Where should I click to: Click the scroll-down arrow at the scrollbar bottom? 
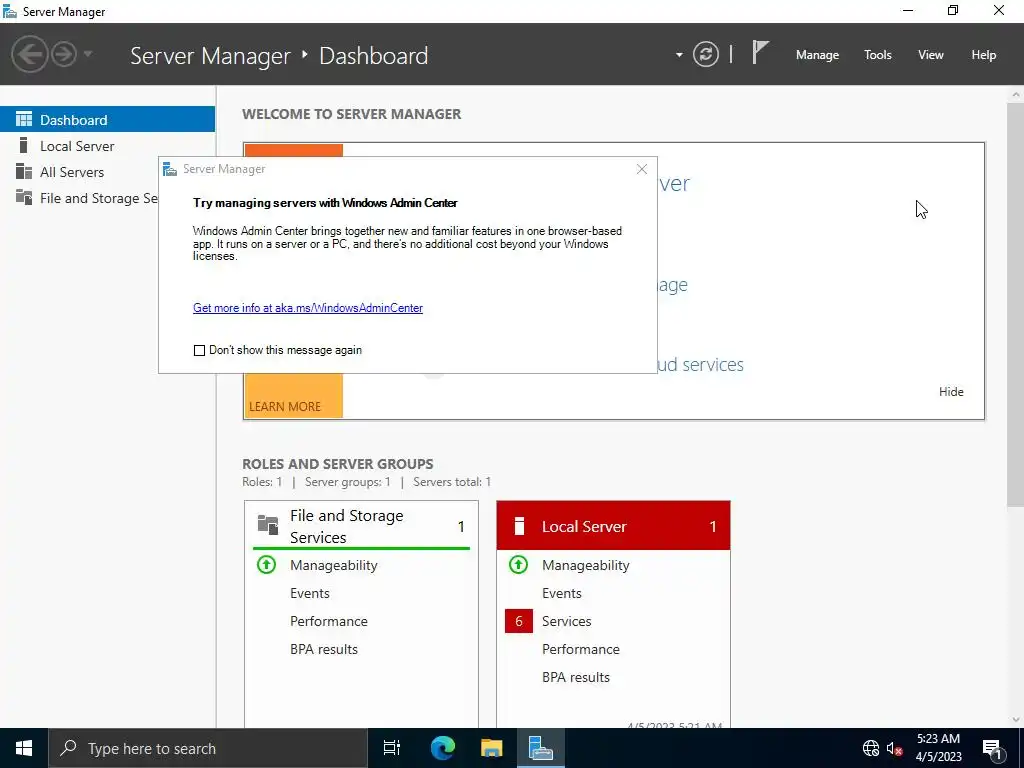pyautogui.click(x=1016, y=720)
